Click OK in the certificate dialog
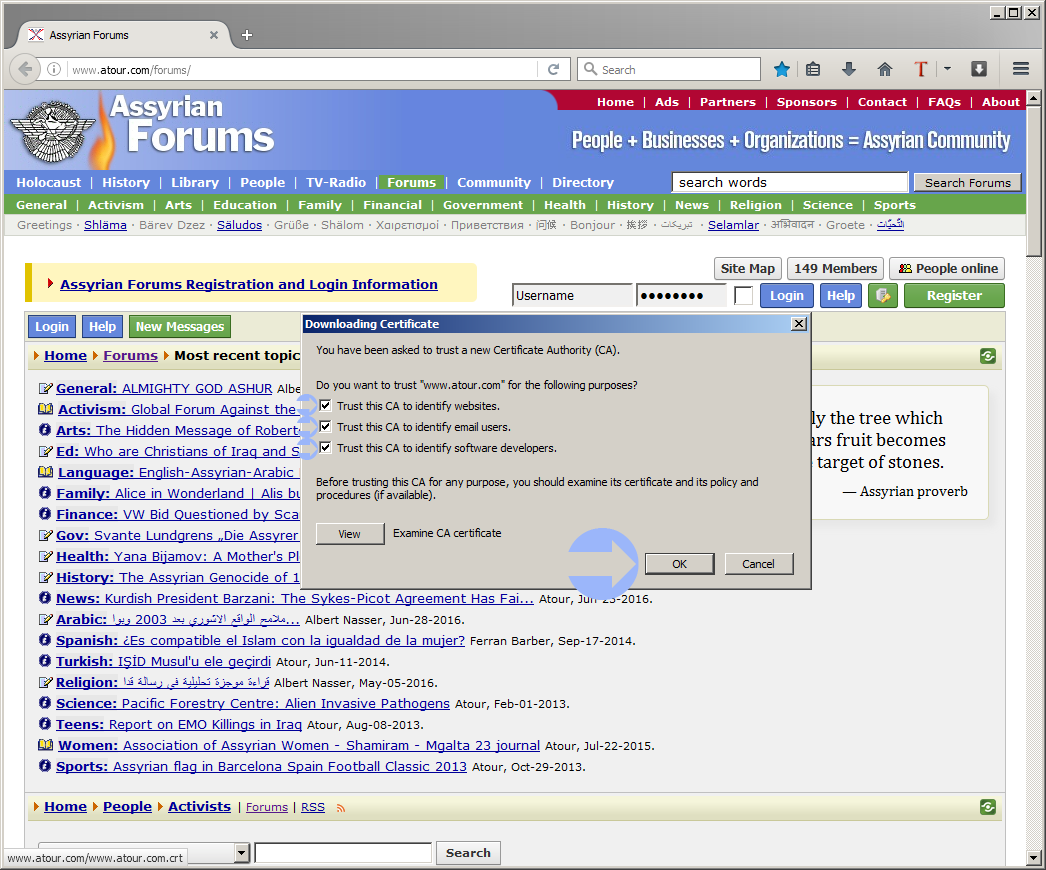Screen dimensions: 1046x870 (679, 564)
